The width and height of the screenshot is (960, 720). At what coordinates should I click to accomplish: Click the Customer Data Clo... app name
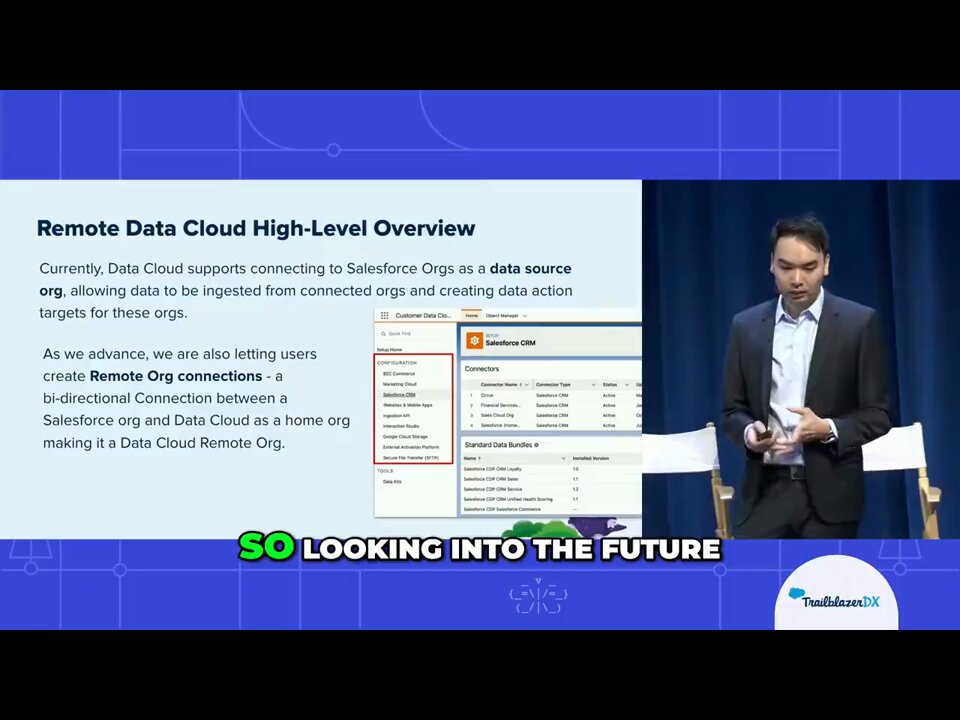(423, 315)
